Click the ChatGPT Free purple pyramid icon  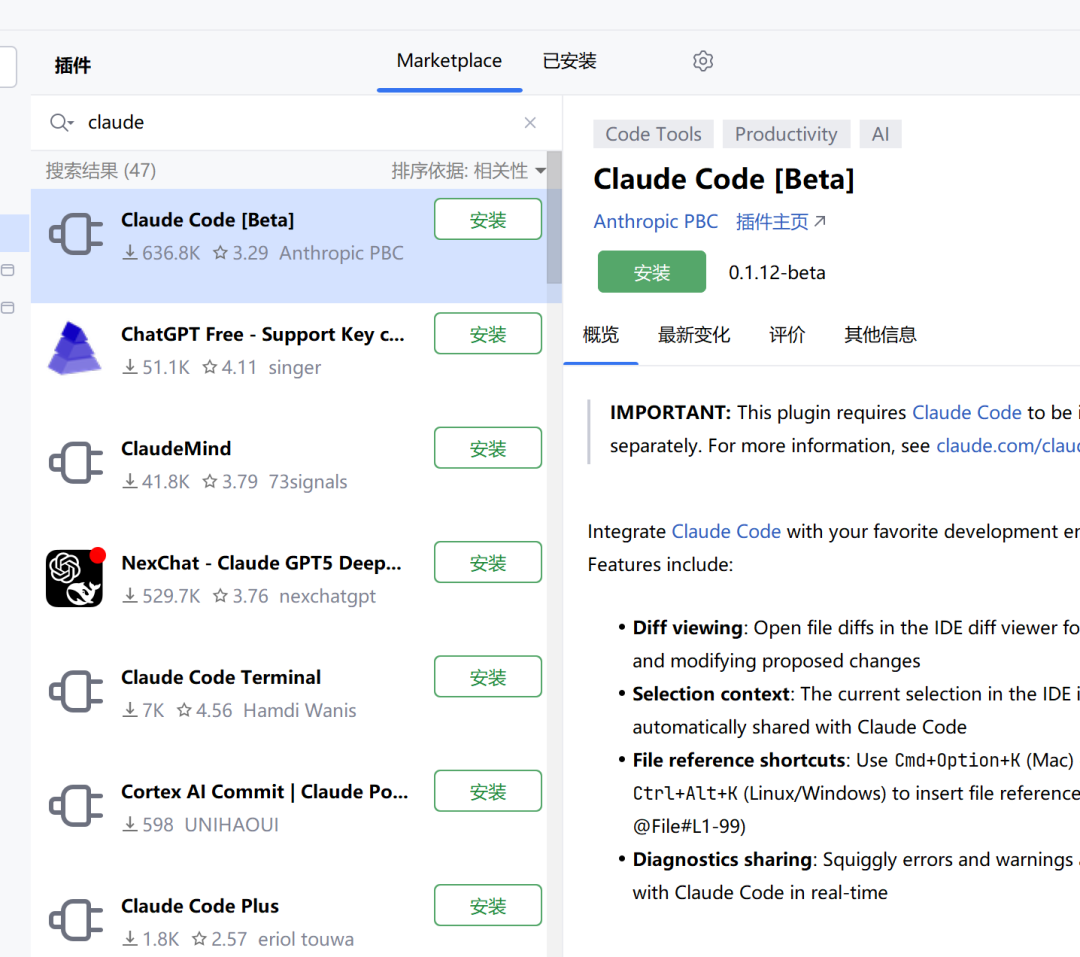pyautogui.click(x=75, y=349)
